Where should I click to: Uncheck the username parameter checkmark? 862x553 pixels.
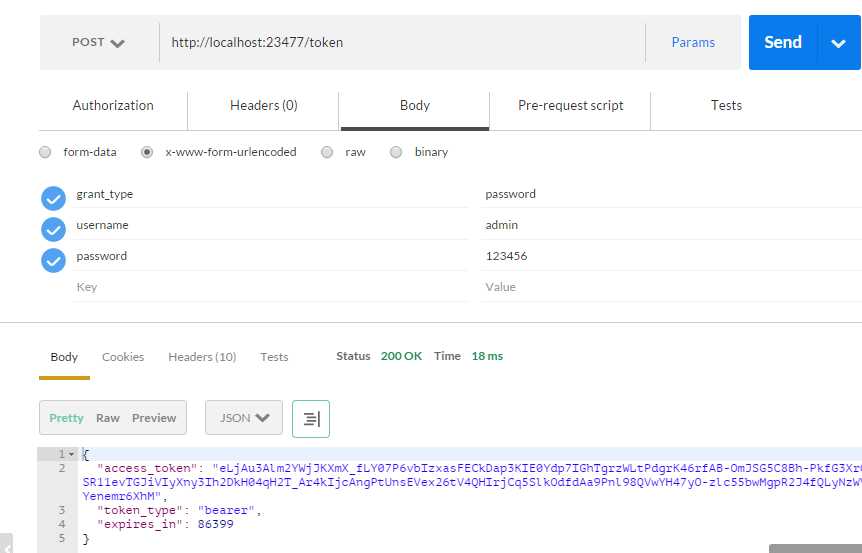(53, 230)
